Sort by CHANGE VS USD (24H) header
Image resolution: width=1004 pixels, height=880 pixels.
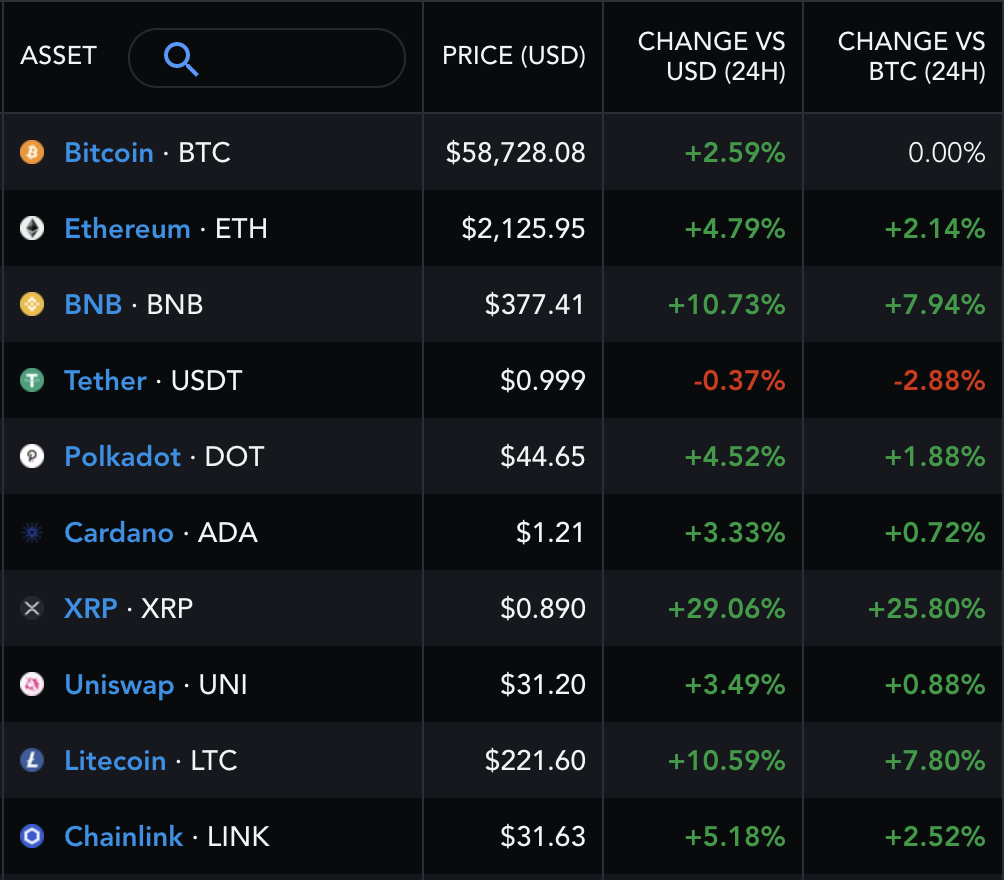[711, 56]
